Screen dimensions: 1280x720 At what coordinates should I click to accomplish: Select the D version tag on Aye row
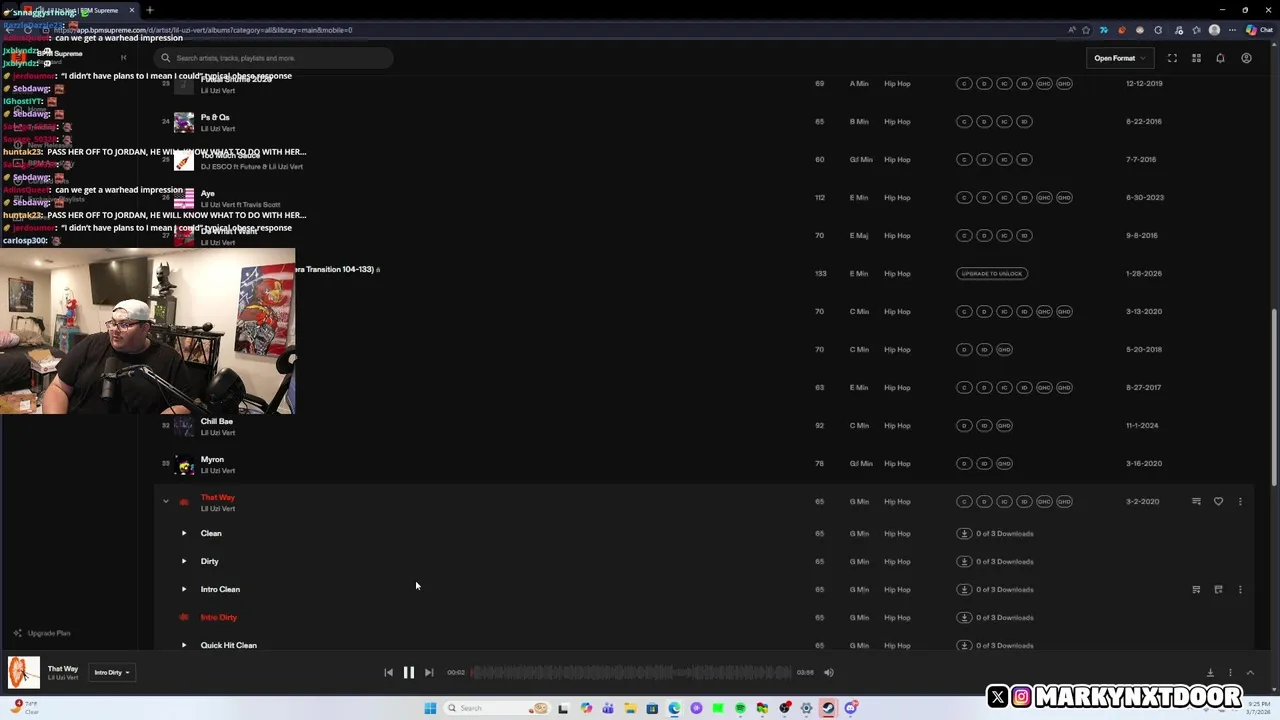(984, 197)
